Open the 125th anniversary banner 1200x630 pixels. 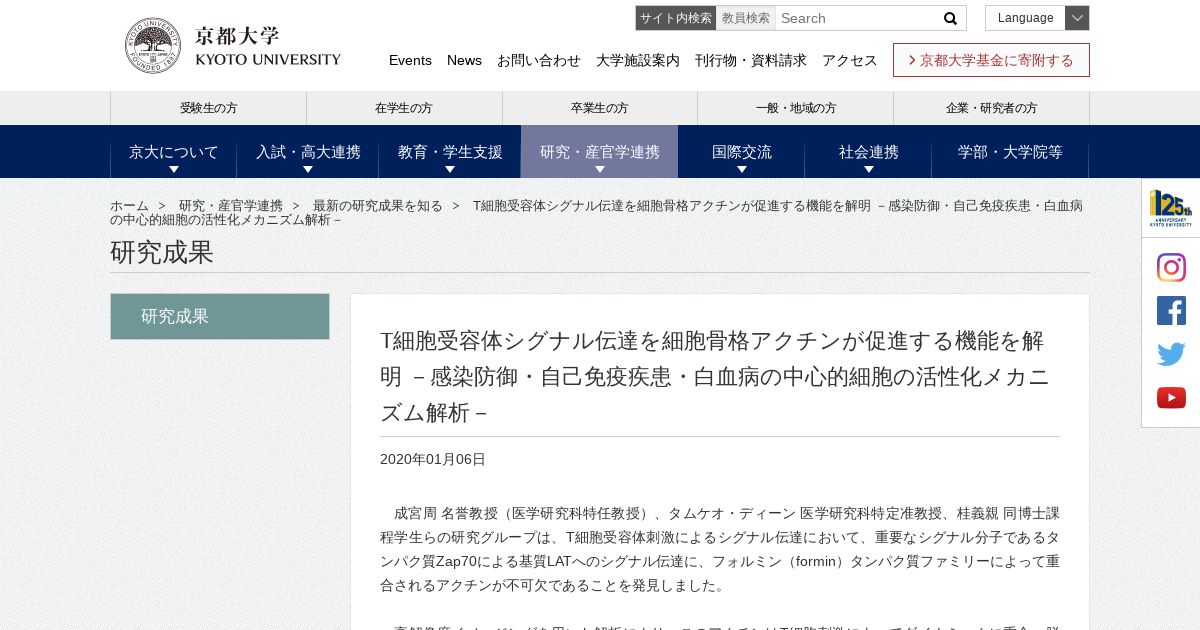pyautogui.click(x=1171, y=208)
